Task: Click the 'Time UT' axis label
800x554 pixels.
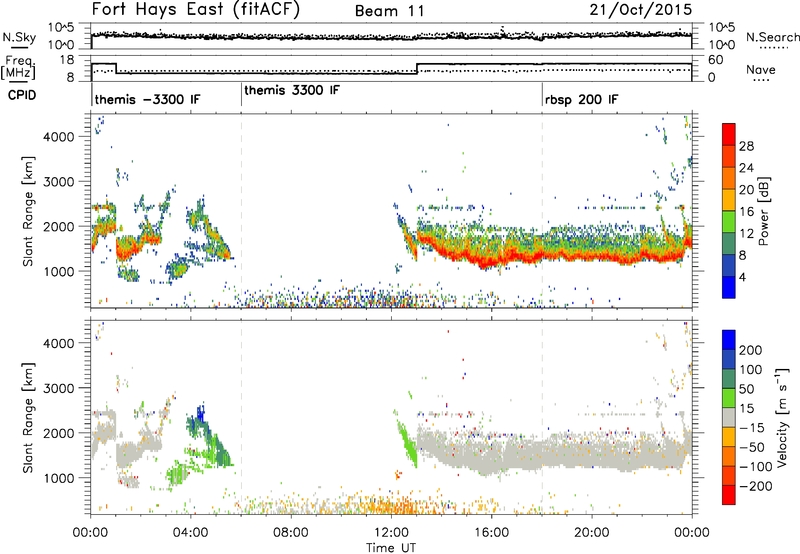Action: [391, 547]
